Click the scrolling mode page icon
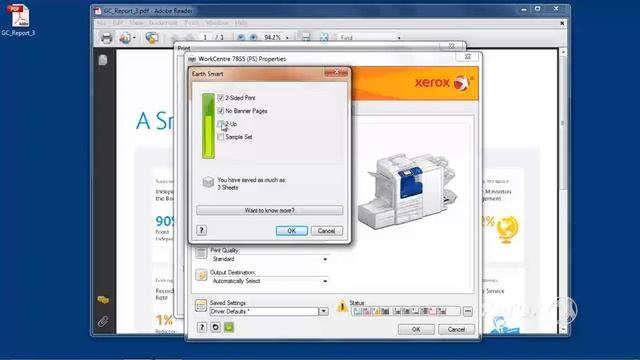This screenshot has height=360, width=640. click(306, 38)
